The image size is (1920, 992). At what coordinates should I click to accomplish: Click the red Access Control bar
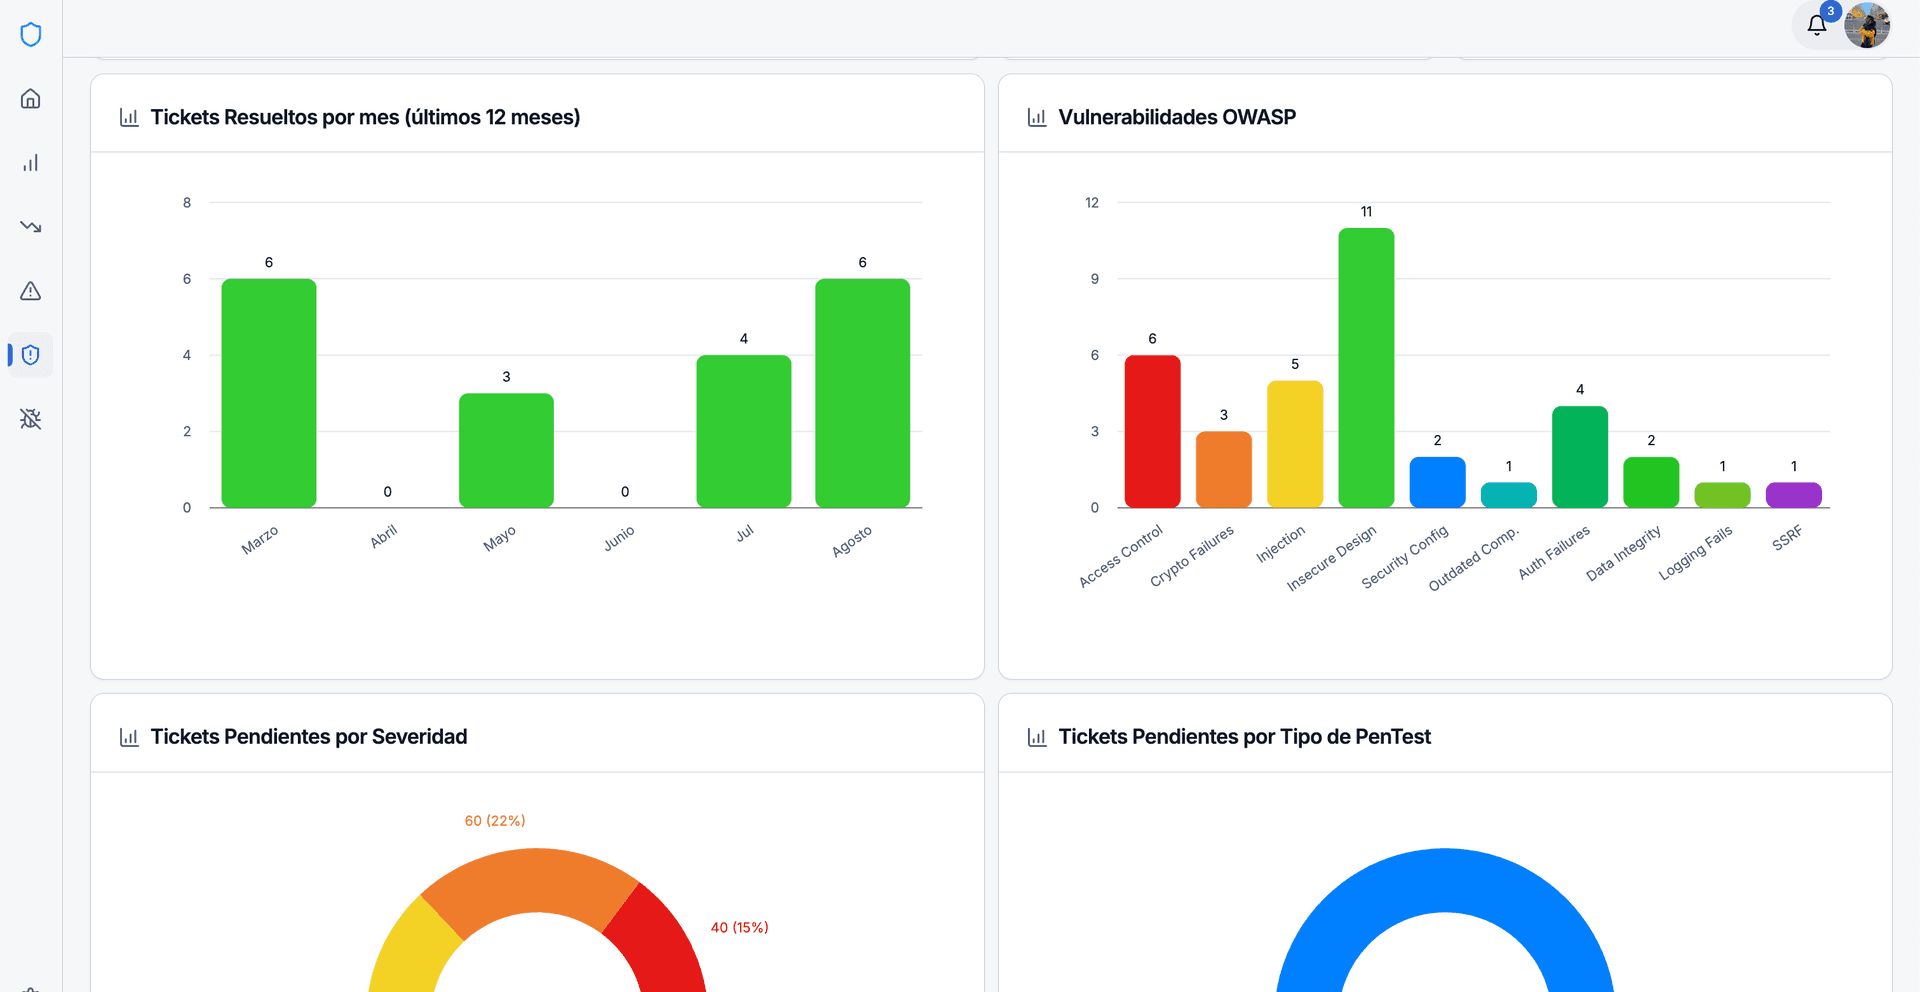coord(1152,431)
